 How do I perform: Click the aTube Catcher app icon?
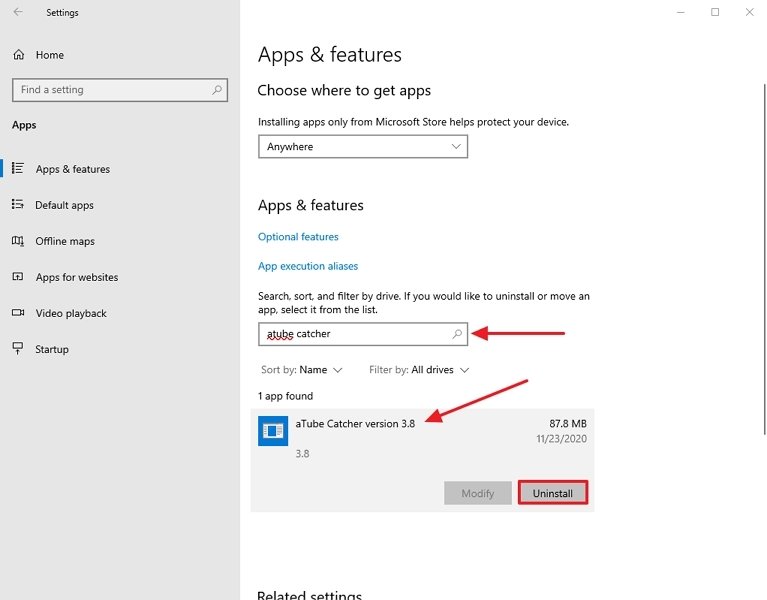tap(273, 431)
